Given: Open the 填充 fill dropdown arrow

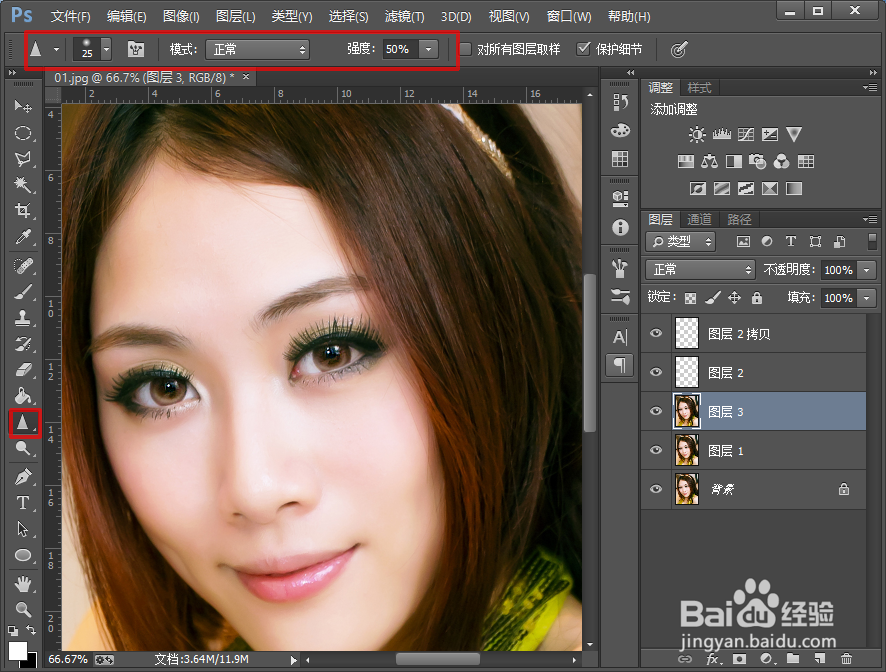Looking at the screenshot, I should [866, 298].
